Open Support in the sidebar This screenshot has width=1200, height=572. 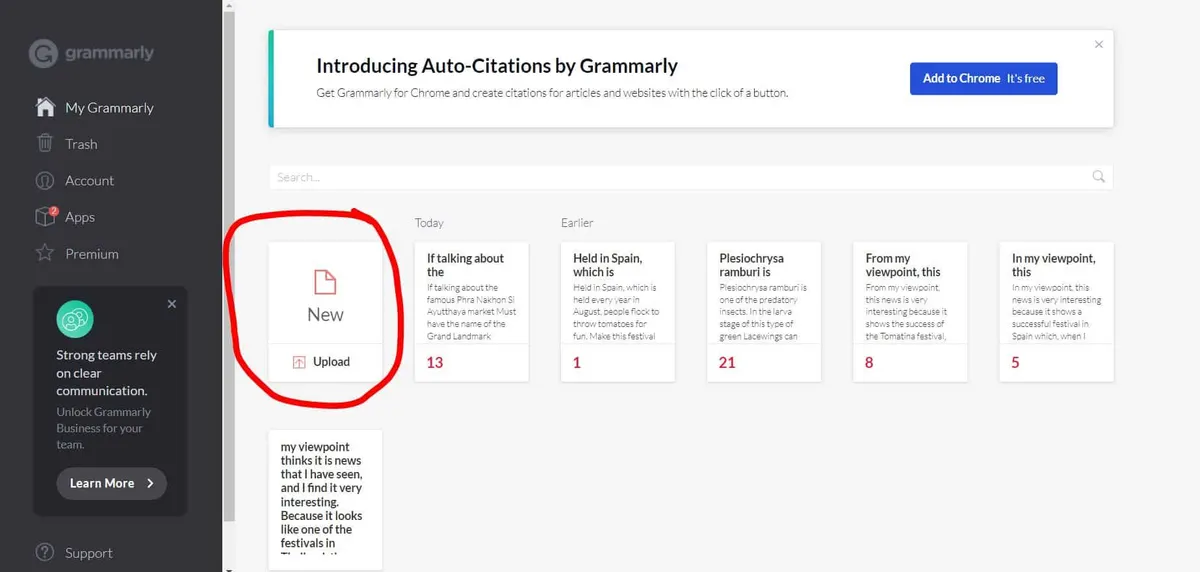click(89, 553)
